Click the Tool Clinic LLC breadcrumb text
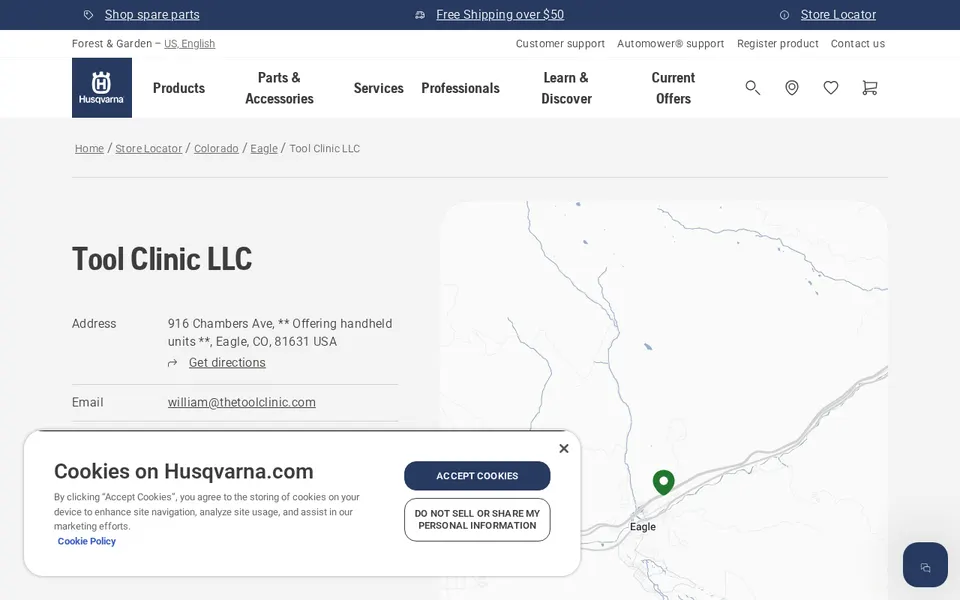This screenshot has height=600, width=960. coord(324,149)
